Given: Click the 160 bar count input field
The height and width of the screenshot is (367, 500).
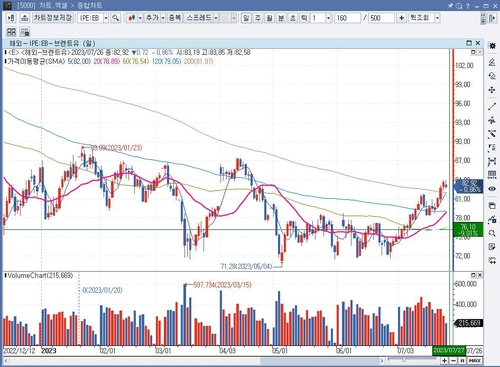Looking at the screenshot, I should [347, 18].
